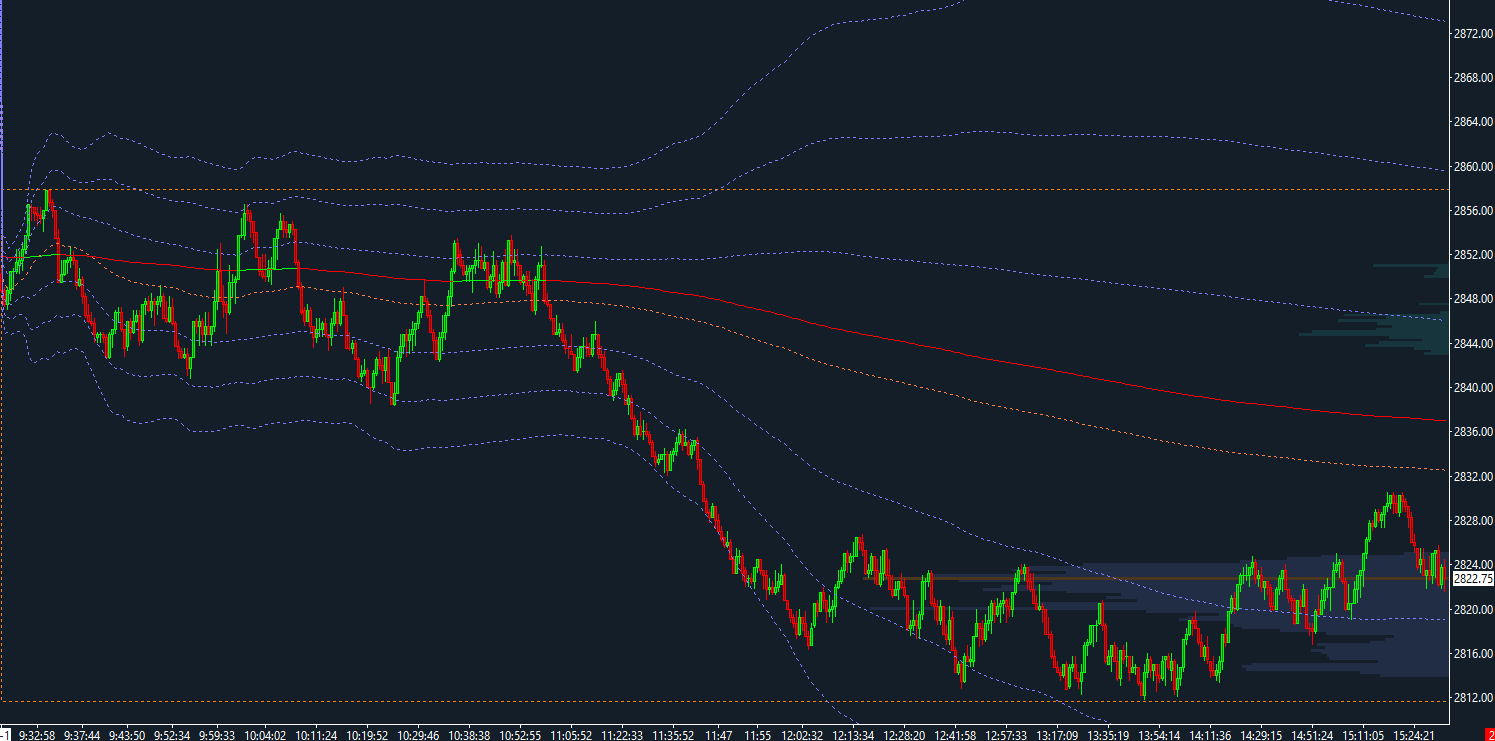Click the 12:28:20 time label
1495x741 pixels.
(905, 735)
